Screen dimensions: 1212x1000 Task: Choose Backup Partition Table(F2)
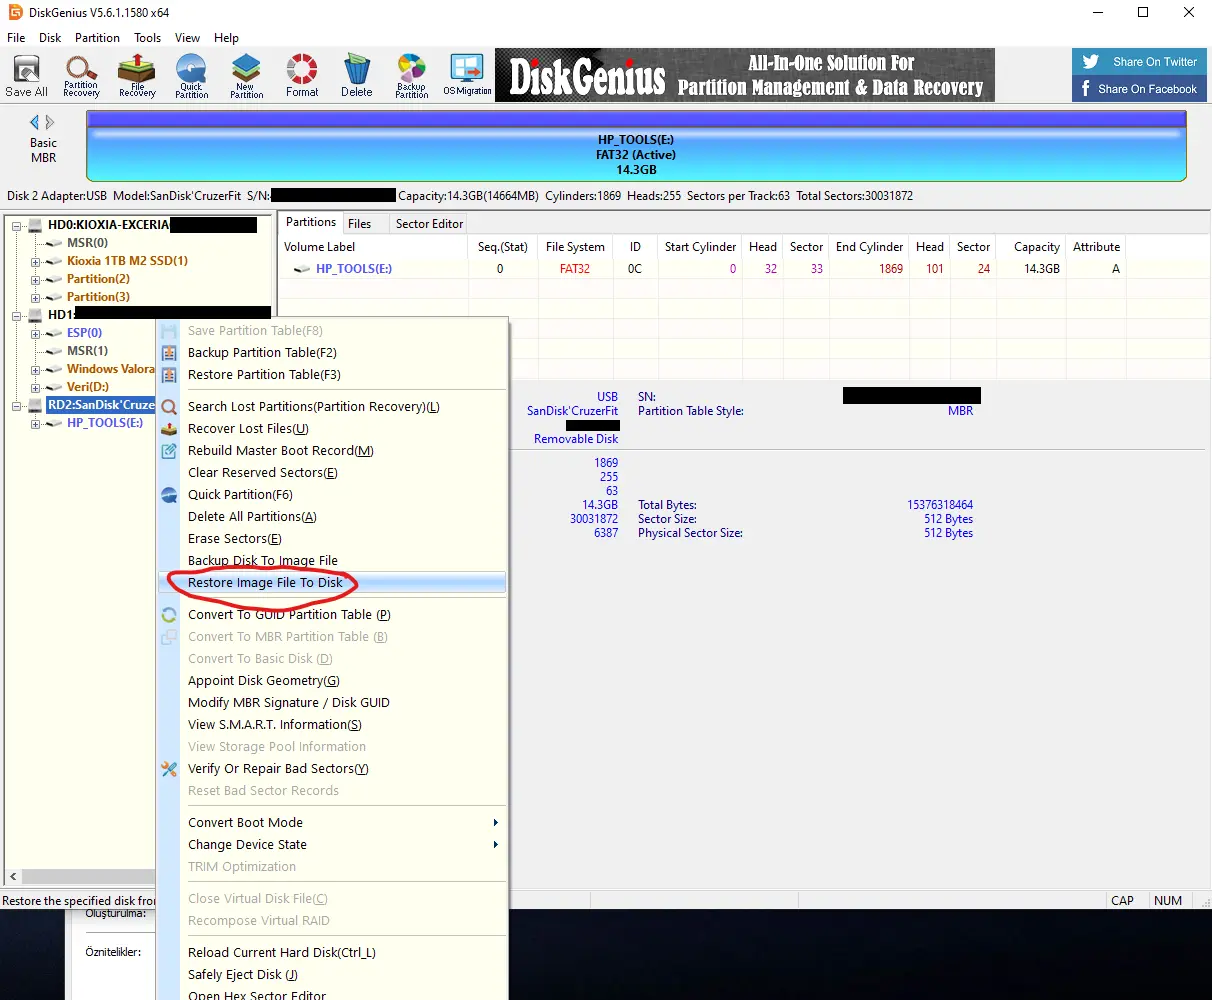point(332,353)
